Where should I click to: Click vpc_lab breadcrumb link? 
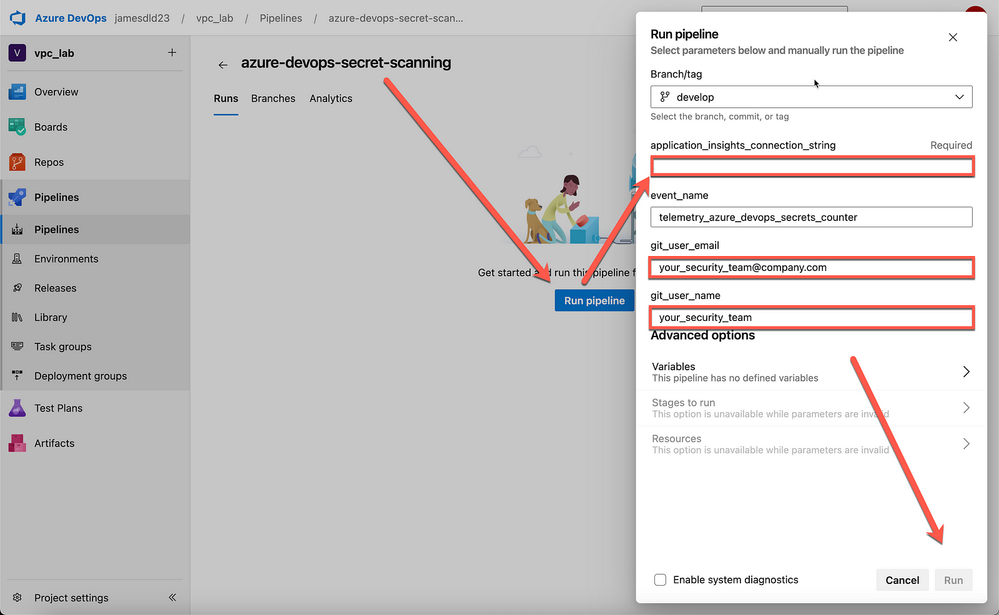tap(214, 18)
